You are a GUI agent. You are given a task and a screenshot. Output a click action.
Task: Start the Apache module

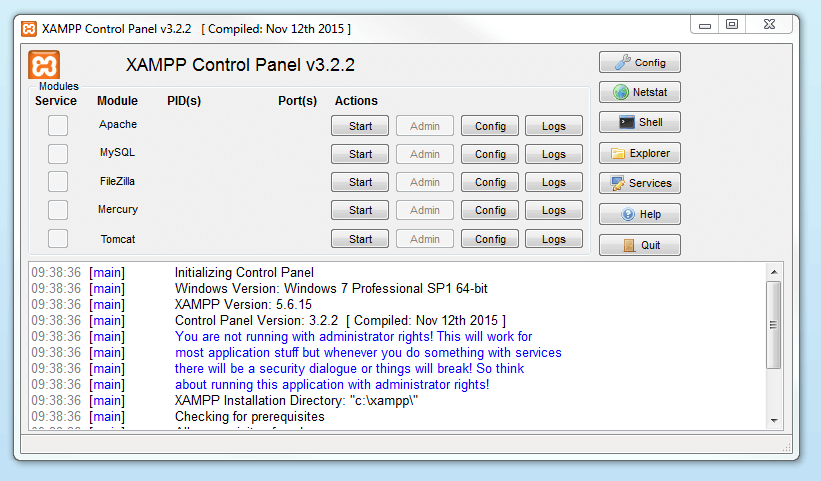[360, 126]
